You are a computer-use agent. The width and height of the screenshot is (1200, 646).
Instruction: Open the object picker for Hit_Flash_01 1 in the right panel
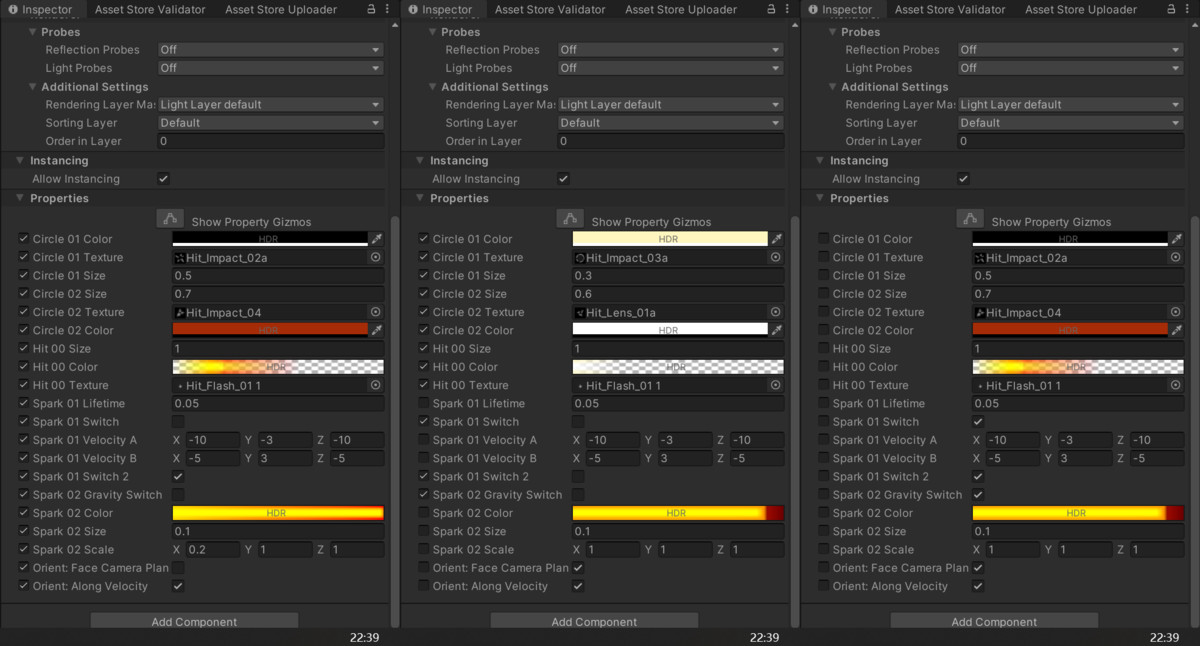pyautogui.click(x=1176, y=385)
